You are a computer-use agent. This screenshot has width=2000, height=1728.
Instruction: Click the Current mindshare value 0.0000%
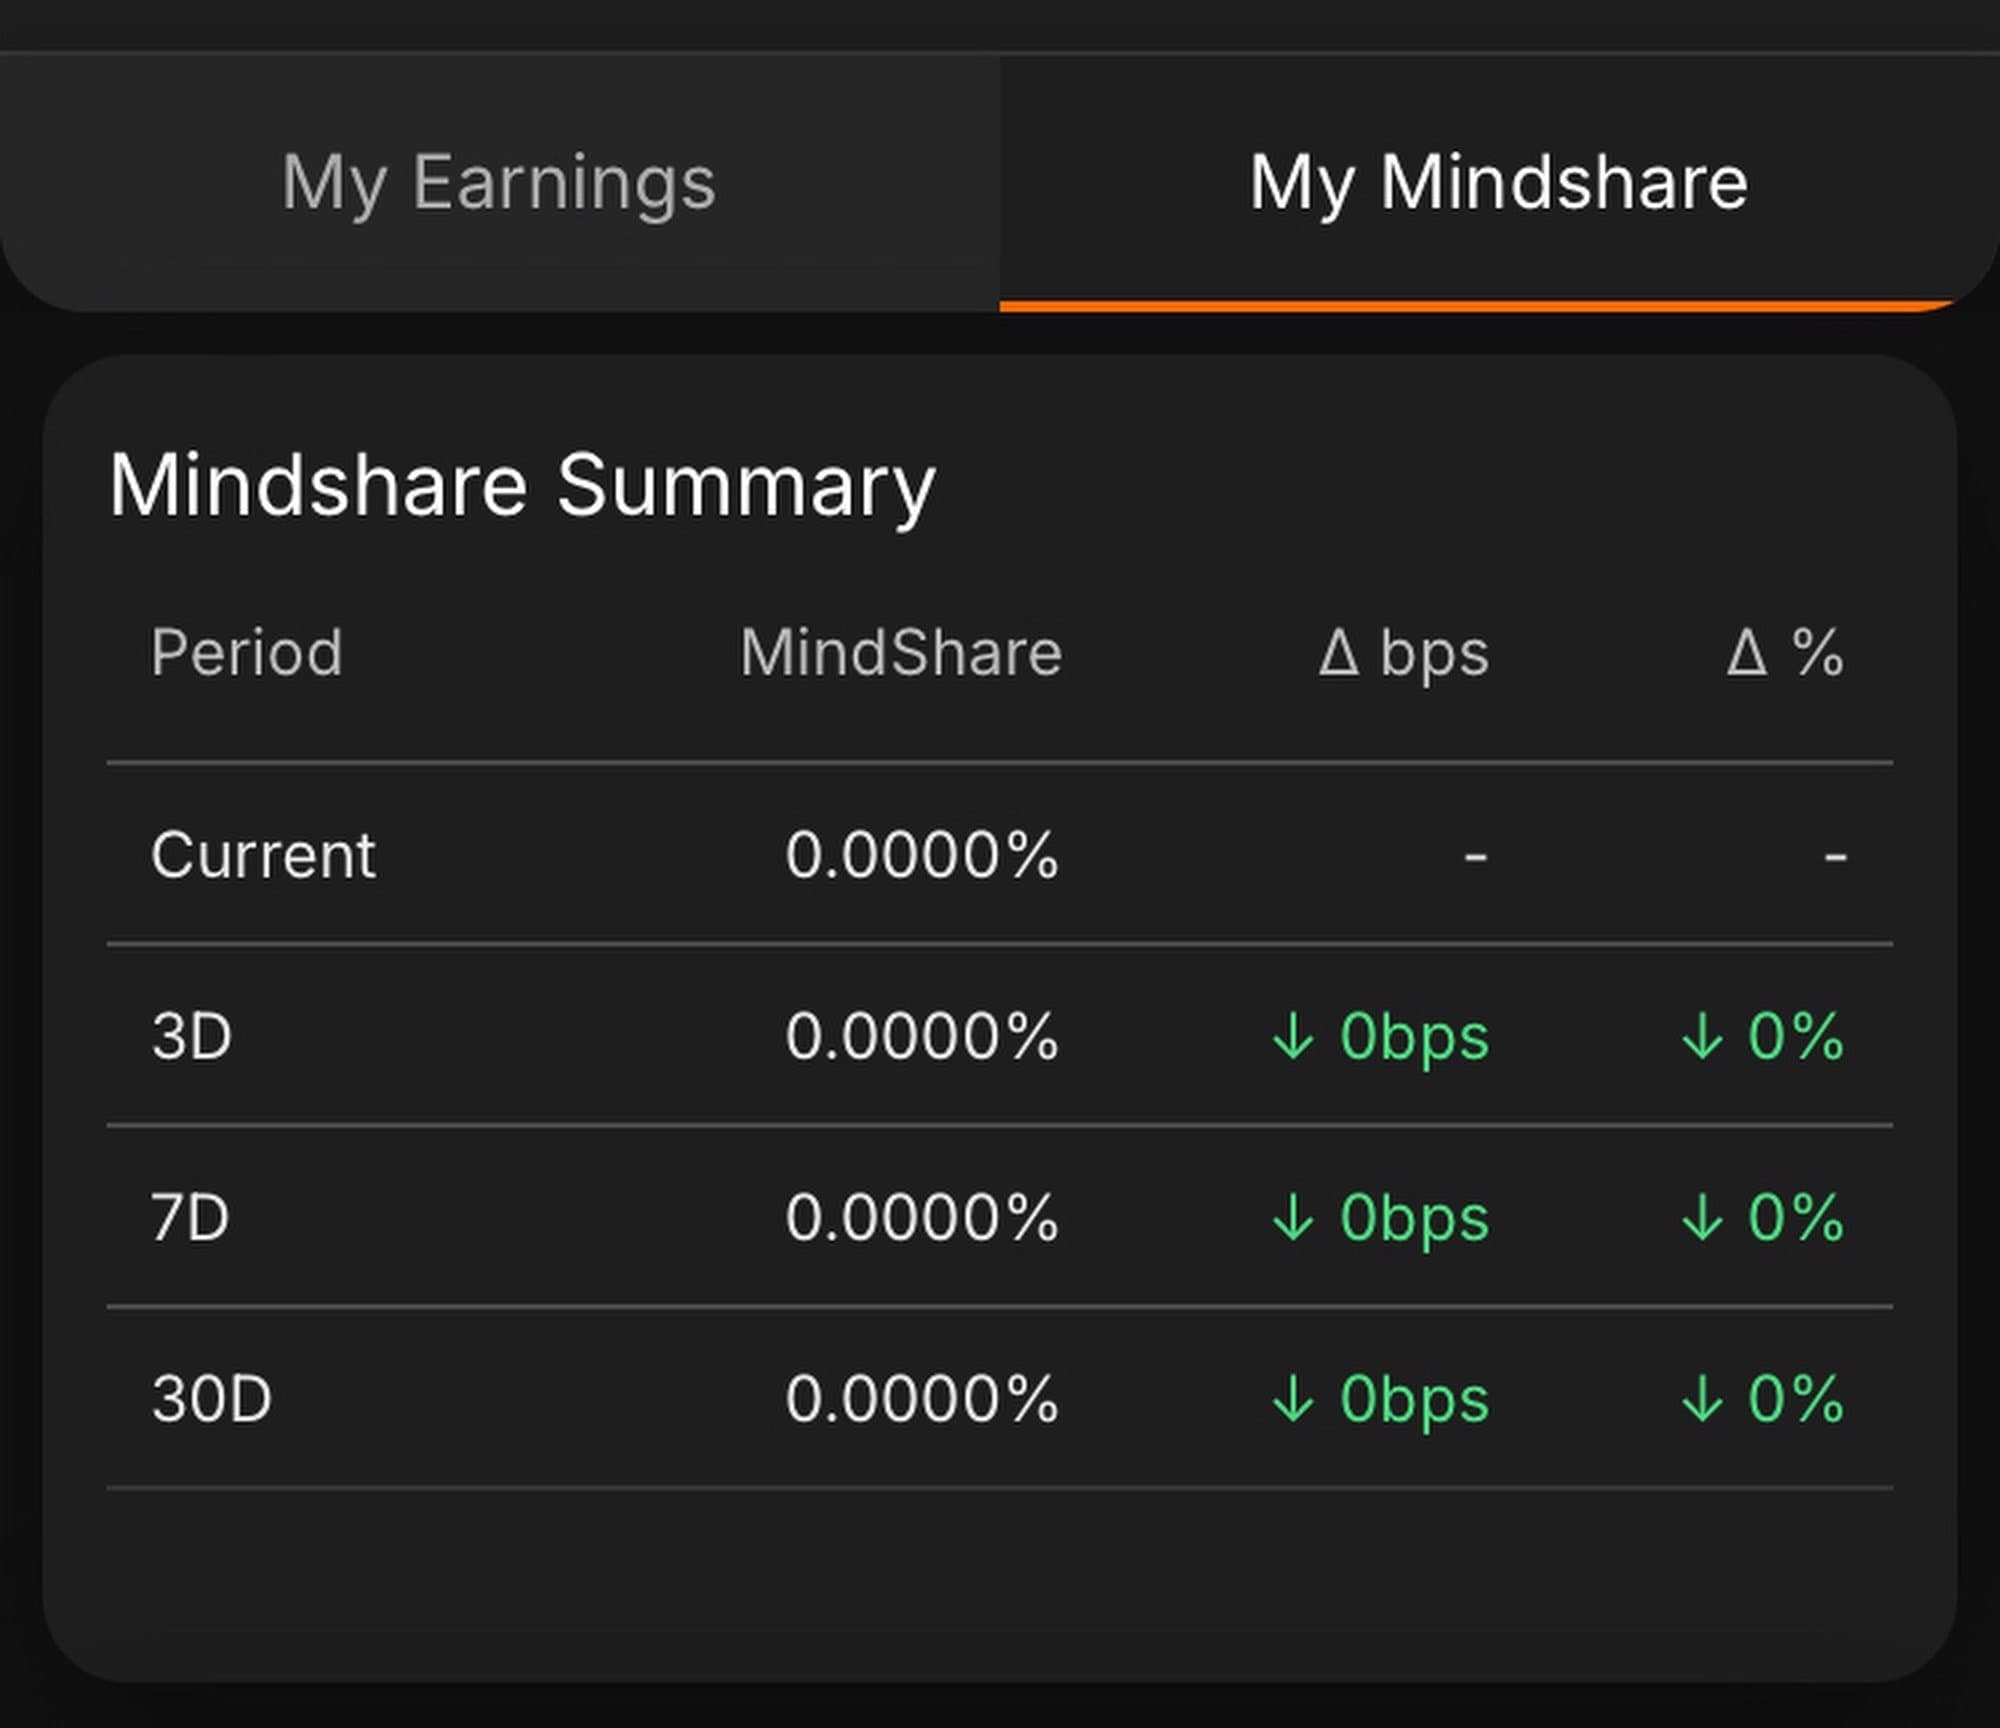pos(921,856)
